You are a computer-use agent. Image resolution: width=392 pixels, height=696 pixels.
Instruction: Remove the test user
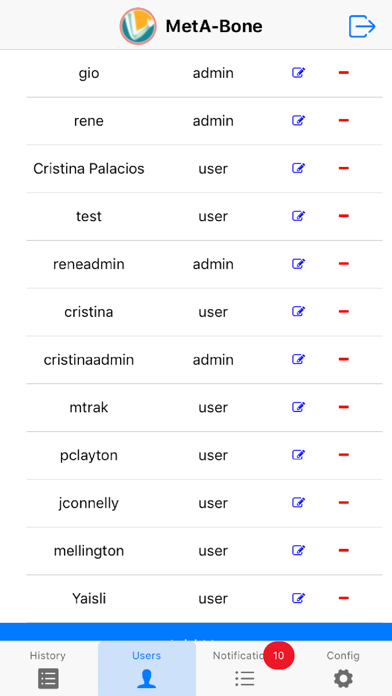(x=344, y=216)
